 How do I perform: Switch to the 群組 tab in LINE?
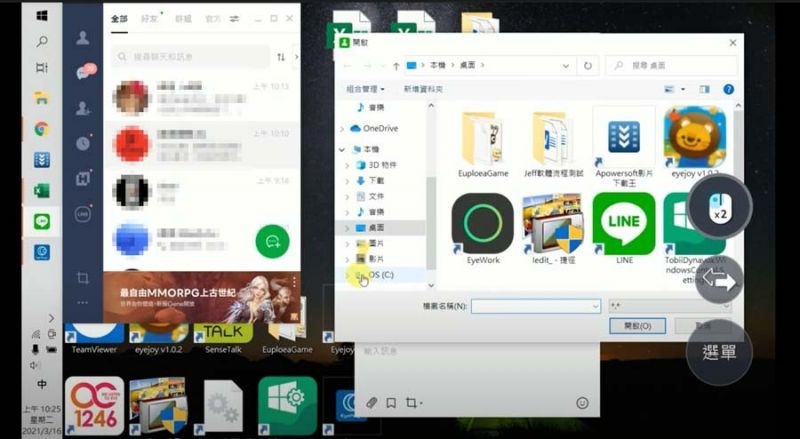point(183,19)
